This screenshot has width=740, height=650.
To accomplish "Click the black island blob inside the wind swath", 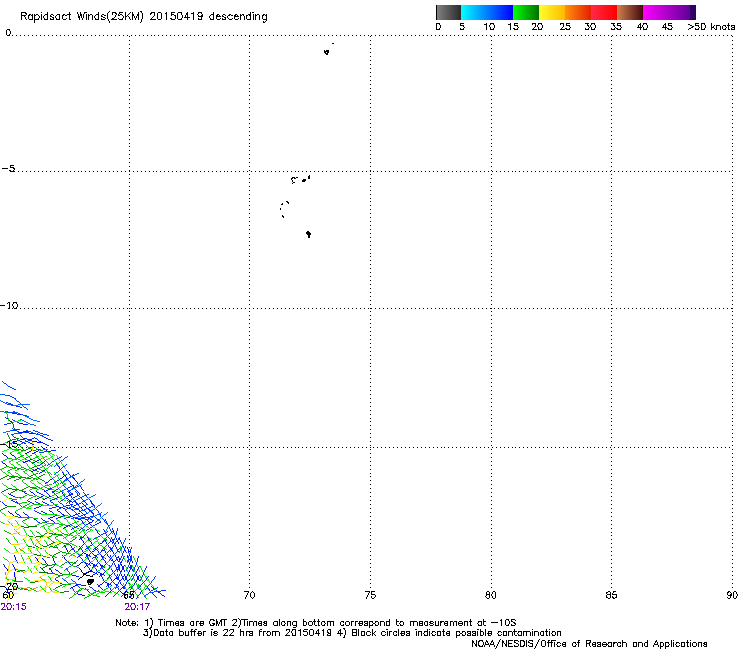I will pos(90,582).
